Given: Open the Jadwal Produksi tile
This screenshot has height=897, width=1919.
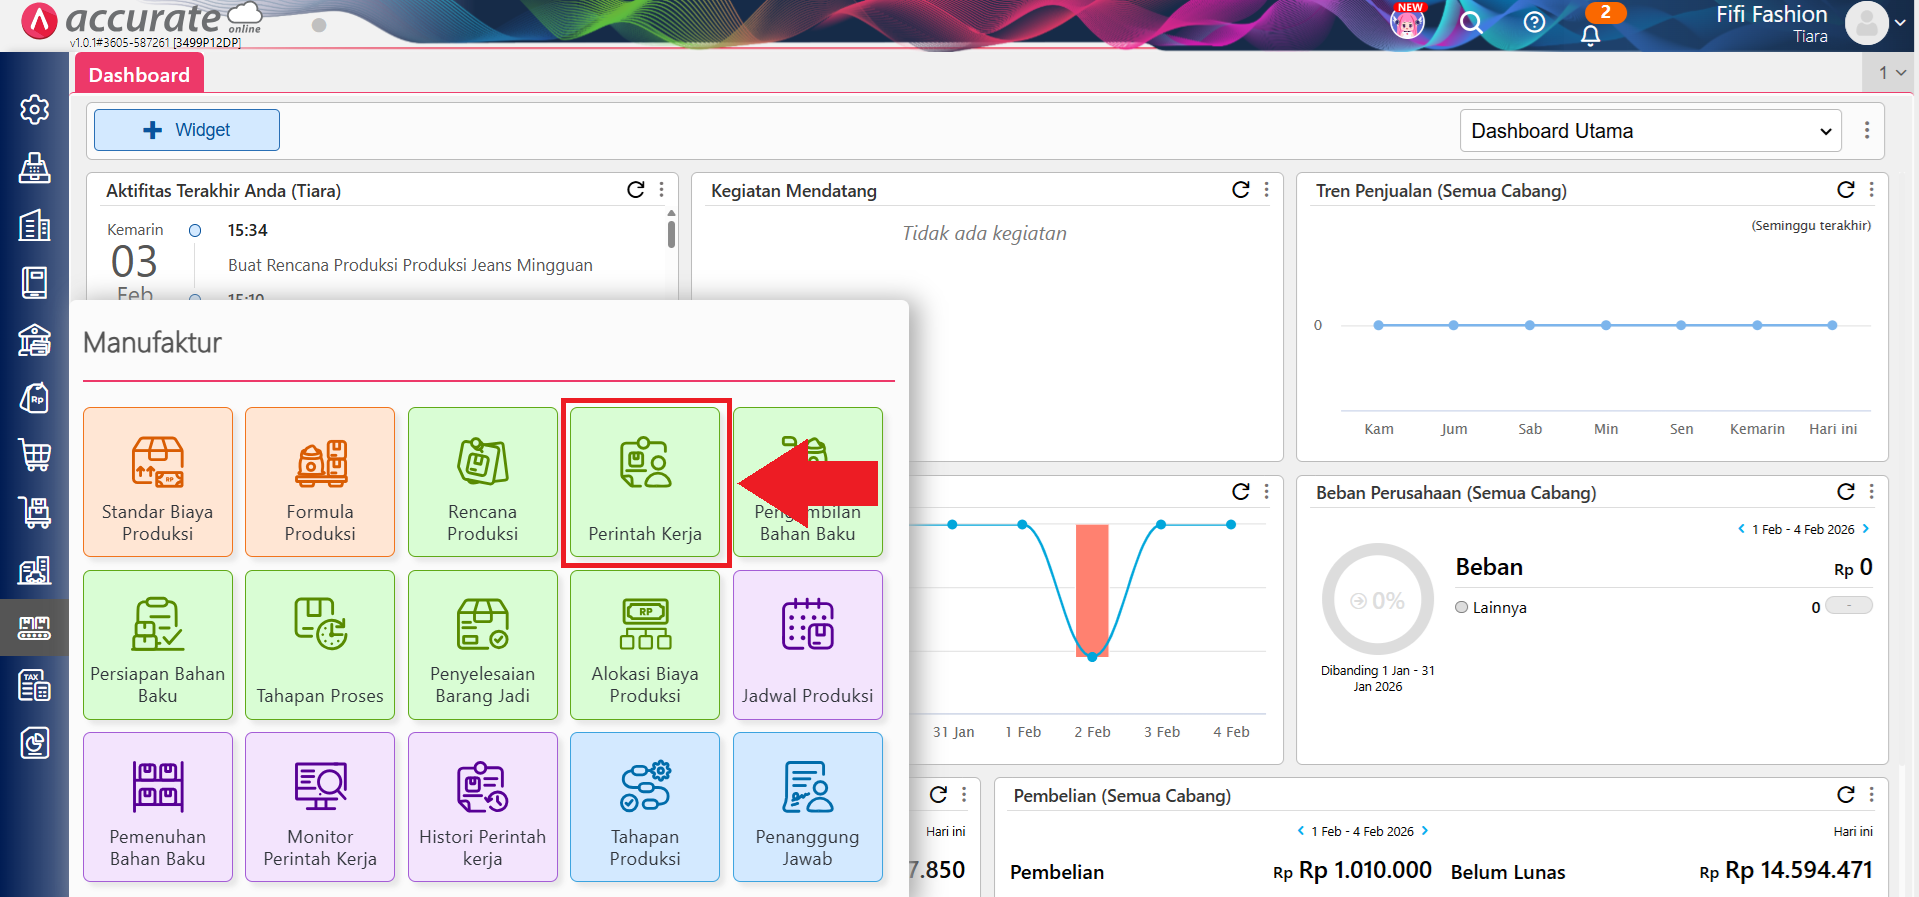Looking at the screenshot, I should click(807, 645).
